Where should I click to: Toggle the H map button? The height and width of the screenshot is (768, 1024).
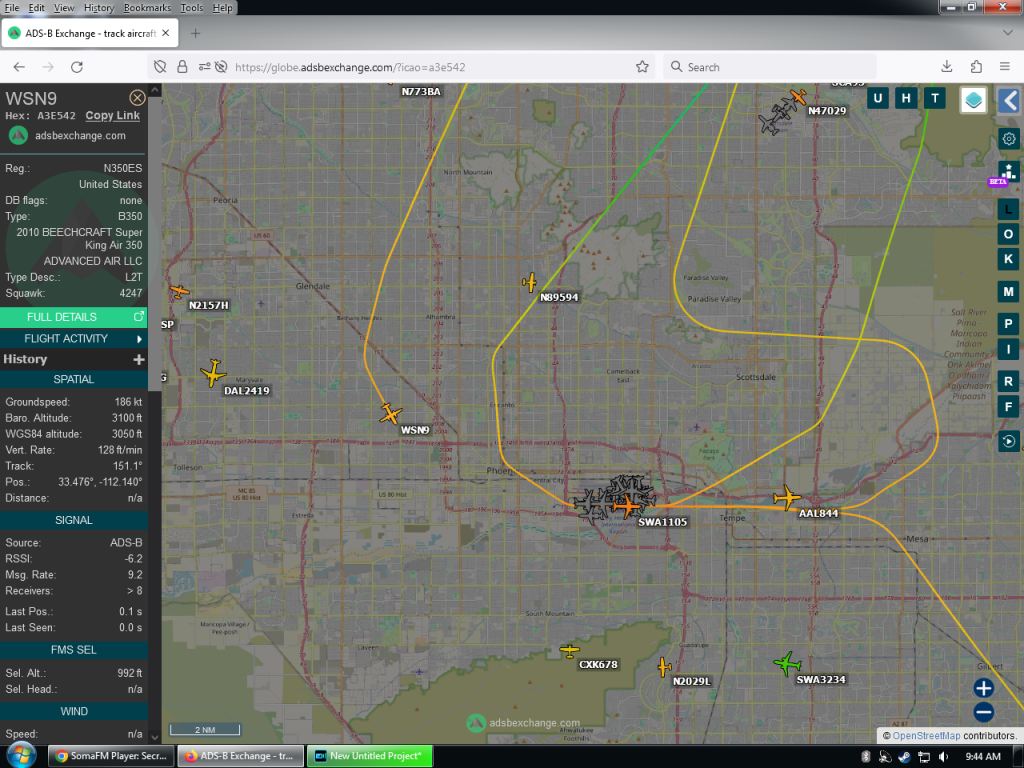[906, 99]
